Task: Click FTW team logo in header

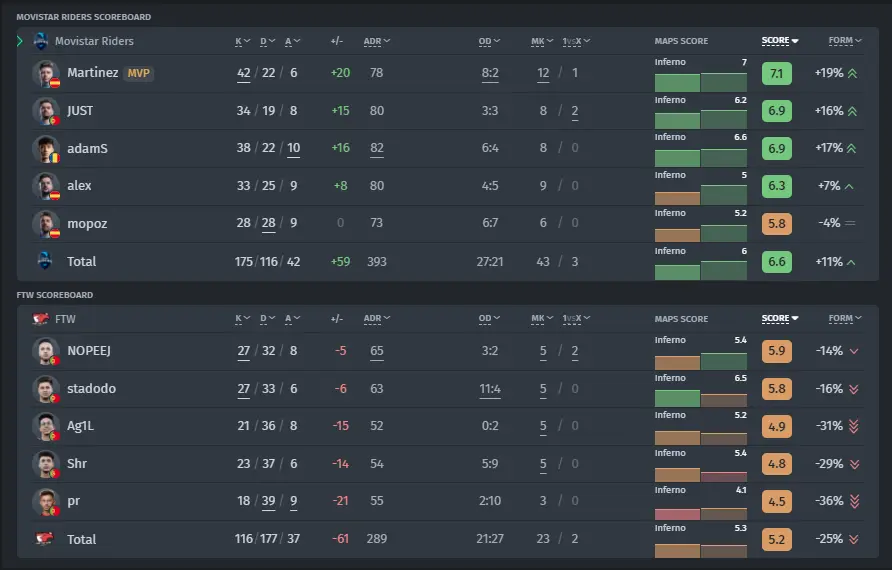Action: pos(41,319)
